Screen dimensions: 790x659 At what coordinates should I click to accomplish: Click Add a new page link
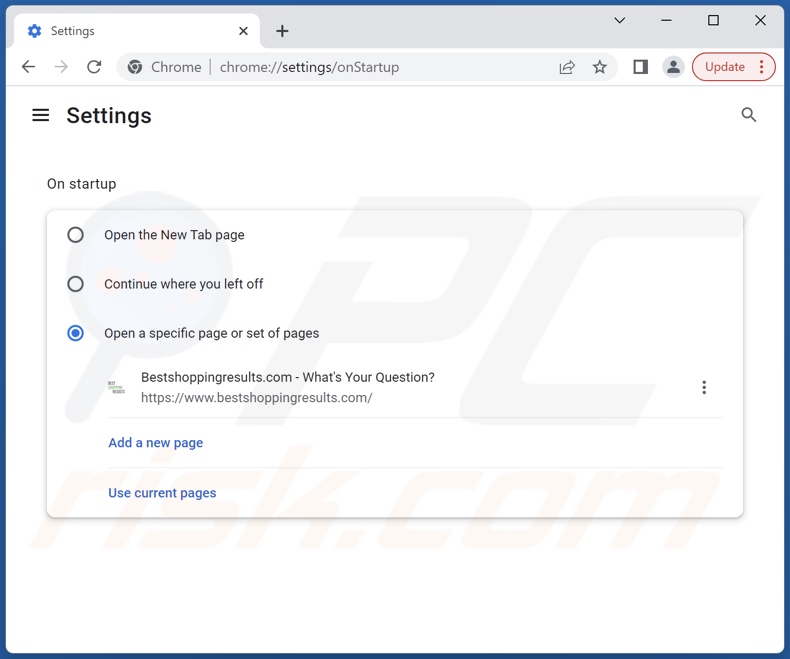tap(156, 443)
